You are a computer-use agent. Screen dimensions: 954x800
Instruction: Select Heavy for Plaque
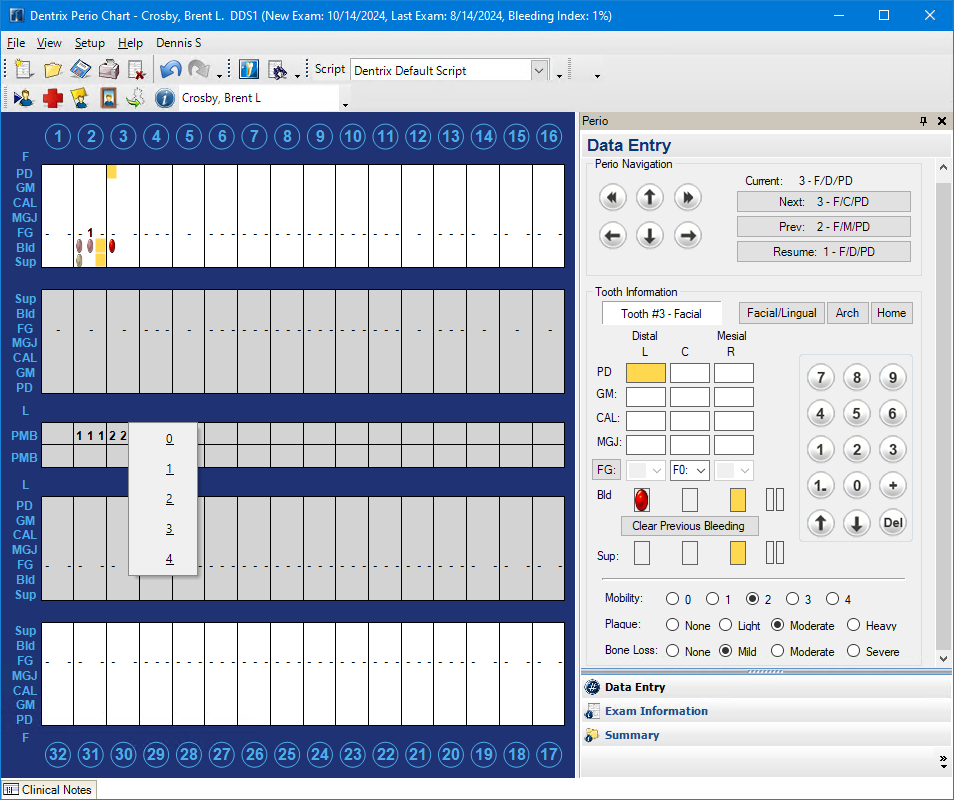[x=854, y=625]
